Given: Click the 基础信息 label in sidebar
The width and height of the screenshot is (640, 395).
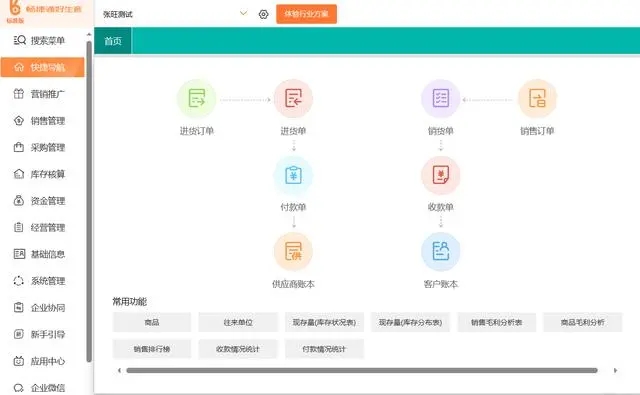Looking at the screenshot, I should [x=48, y=254].
